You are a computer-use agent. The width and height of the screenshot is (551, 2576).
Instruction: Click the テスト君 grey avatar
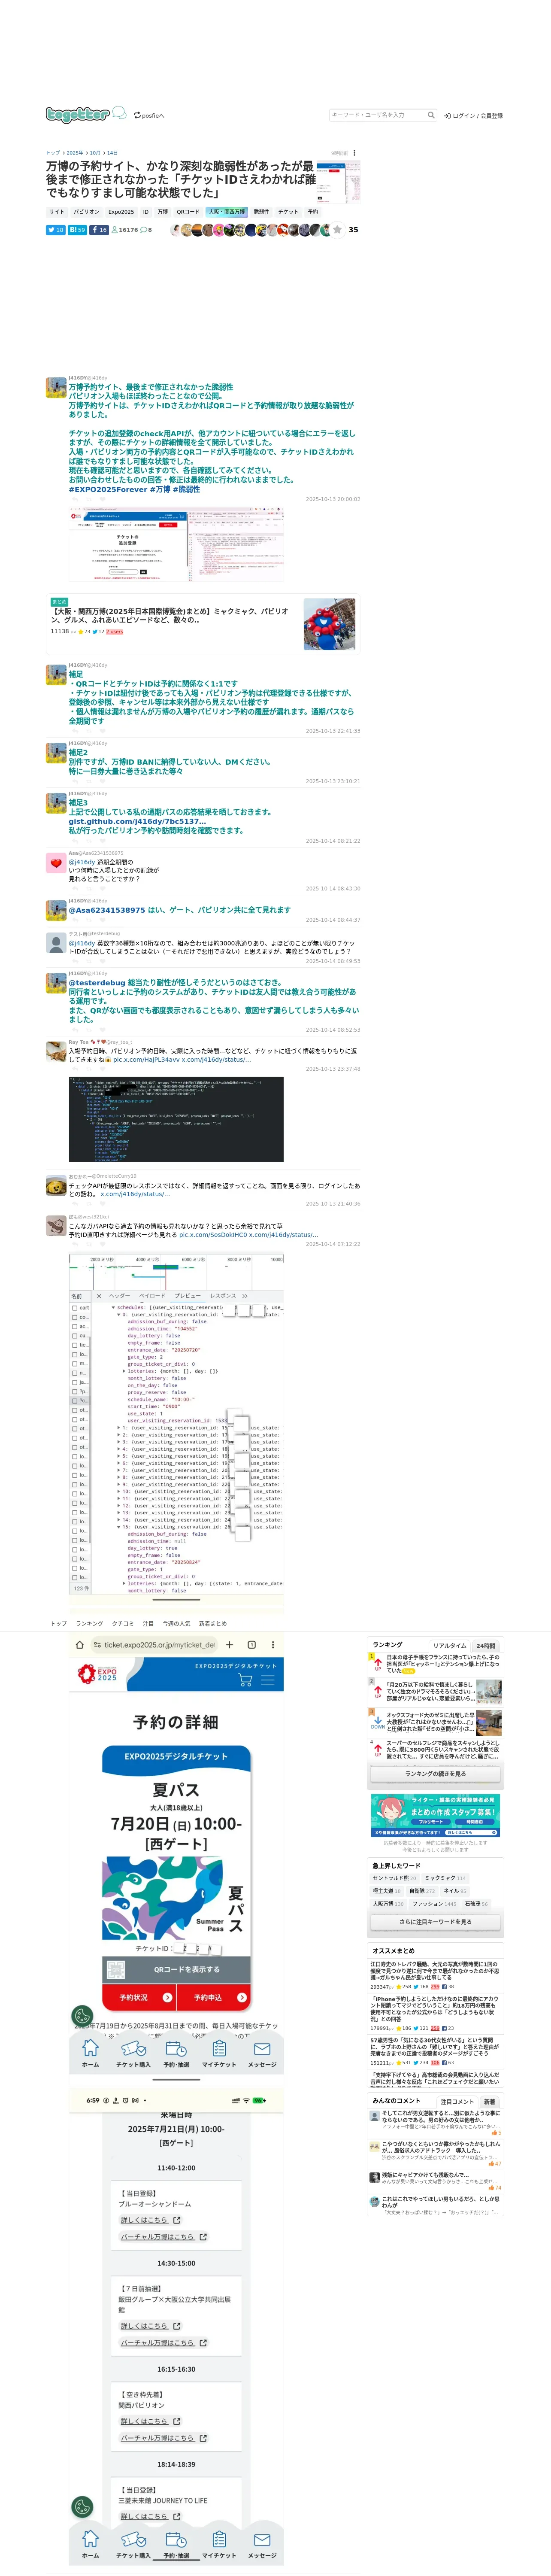56,942
